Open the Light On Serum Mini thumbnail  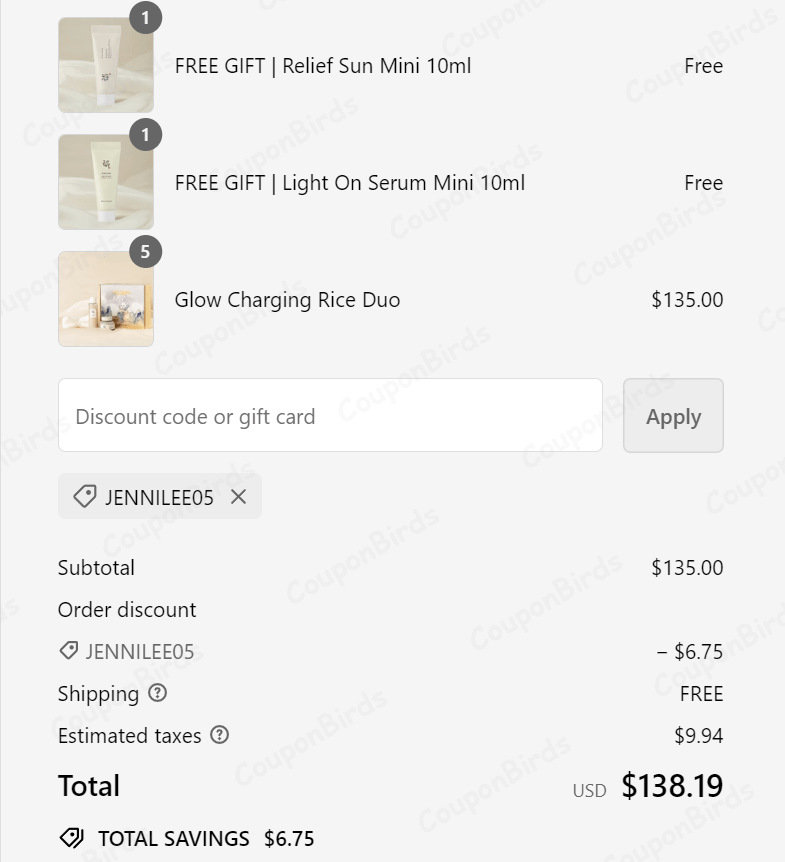pos(106,181)
